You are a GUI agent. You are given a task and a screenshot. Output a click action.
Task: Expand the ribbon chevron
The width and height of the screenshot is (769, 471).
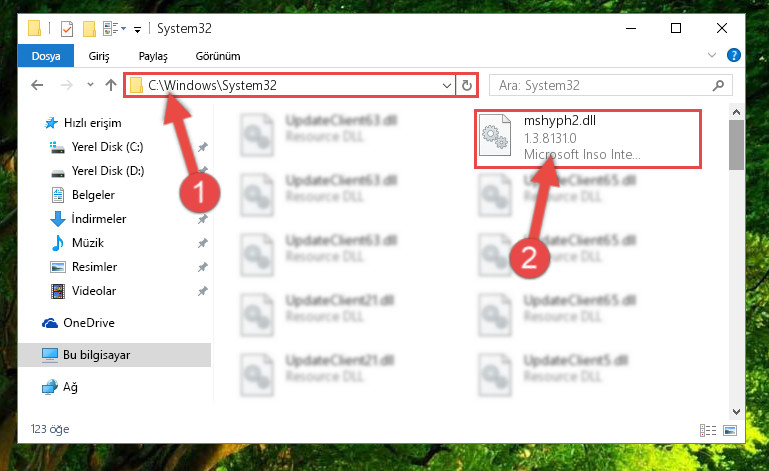(x=712, y=55)
